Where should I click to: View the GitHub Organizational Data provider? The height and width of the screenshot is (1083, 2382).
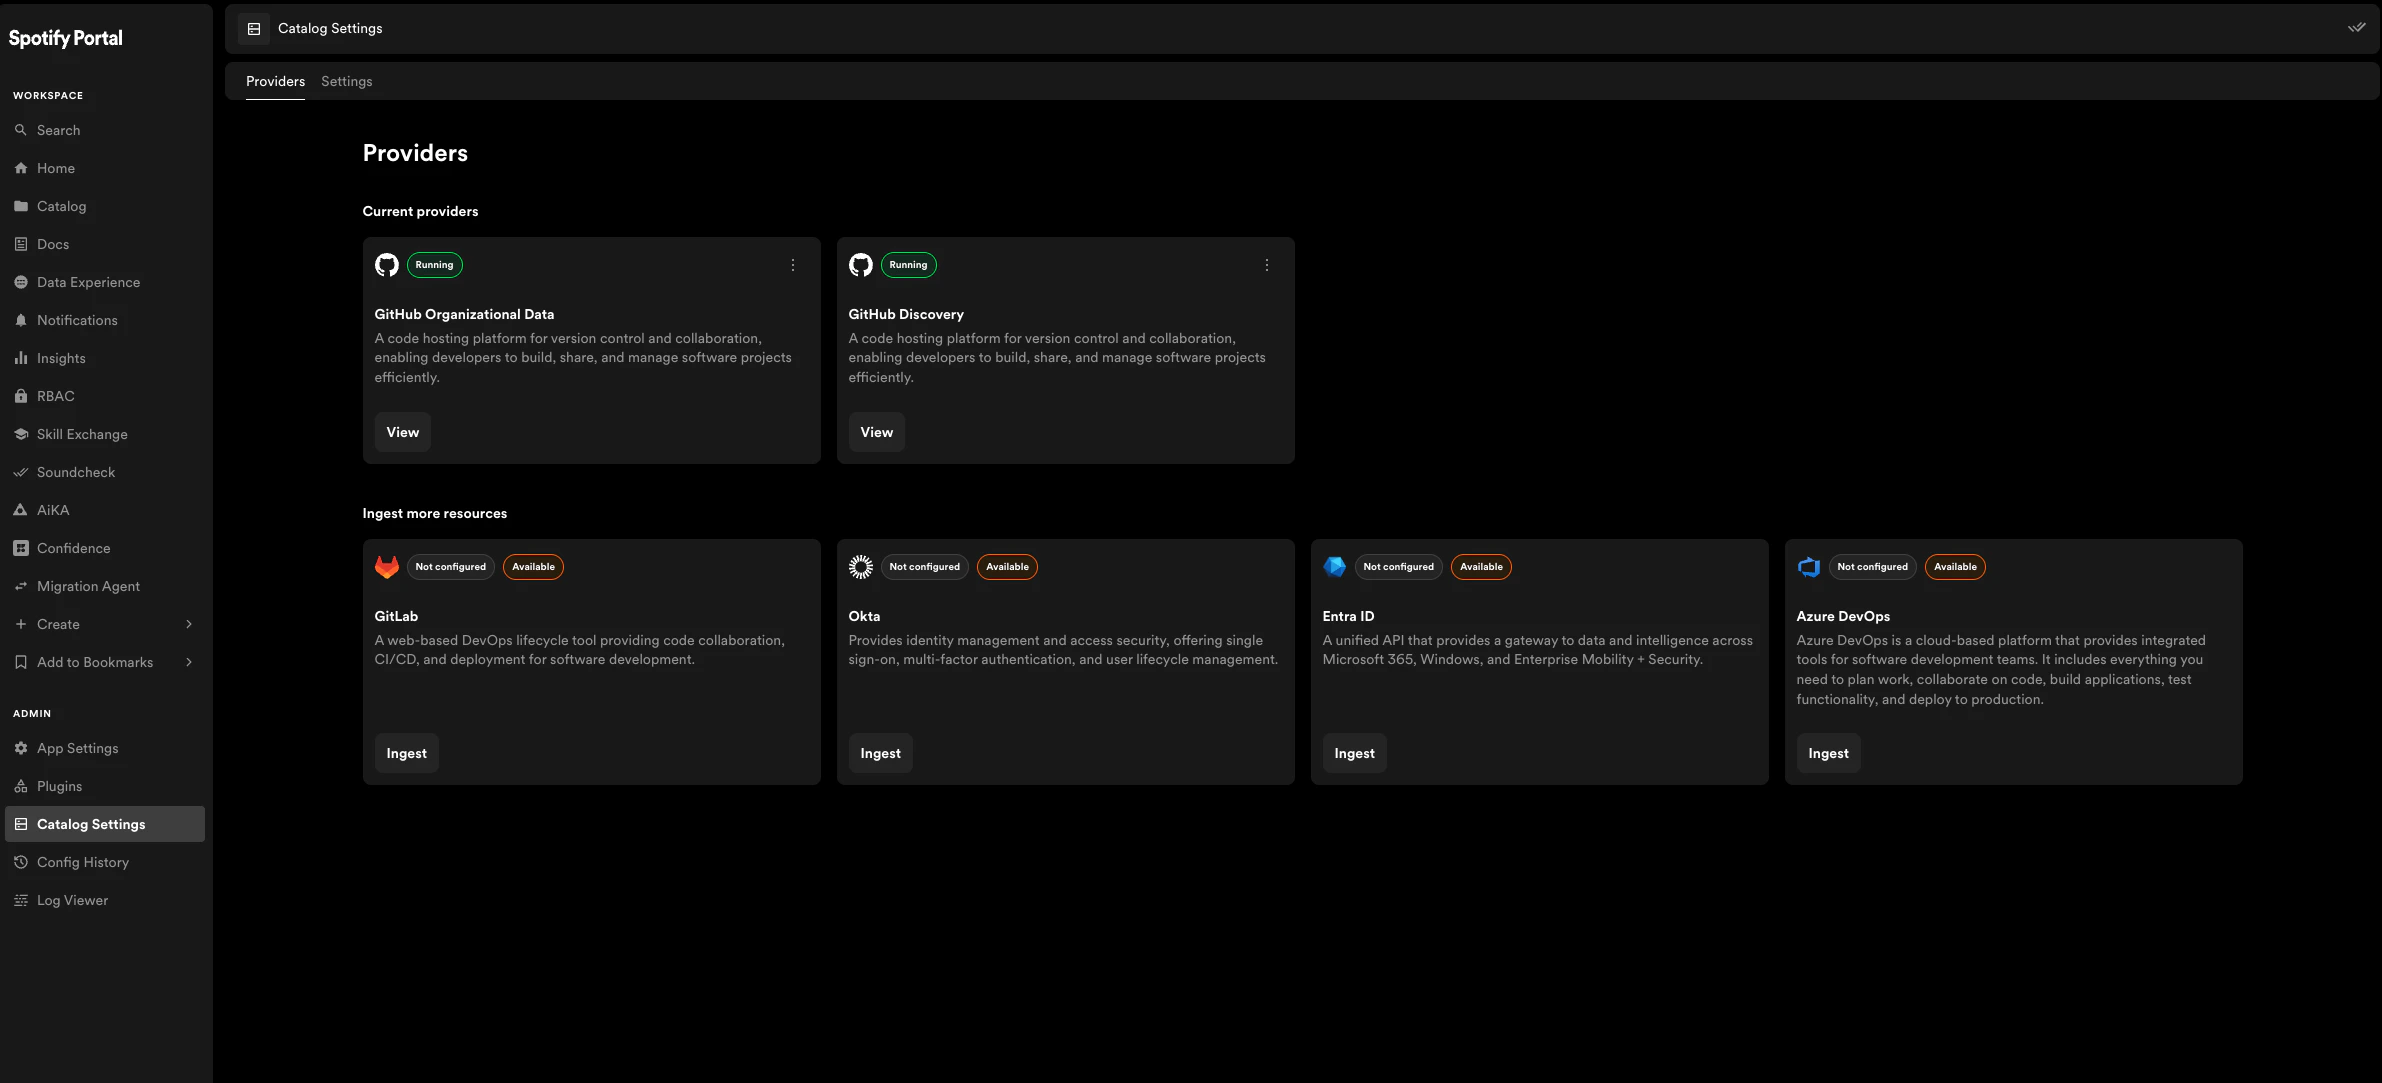[403, 432]
